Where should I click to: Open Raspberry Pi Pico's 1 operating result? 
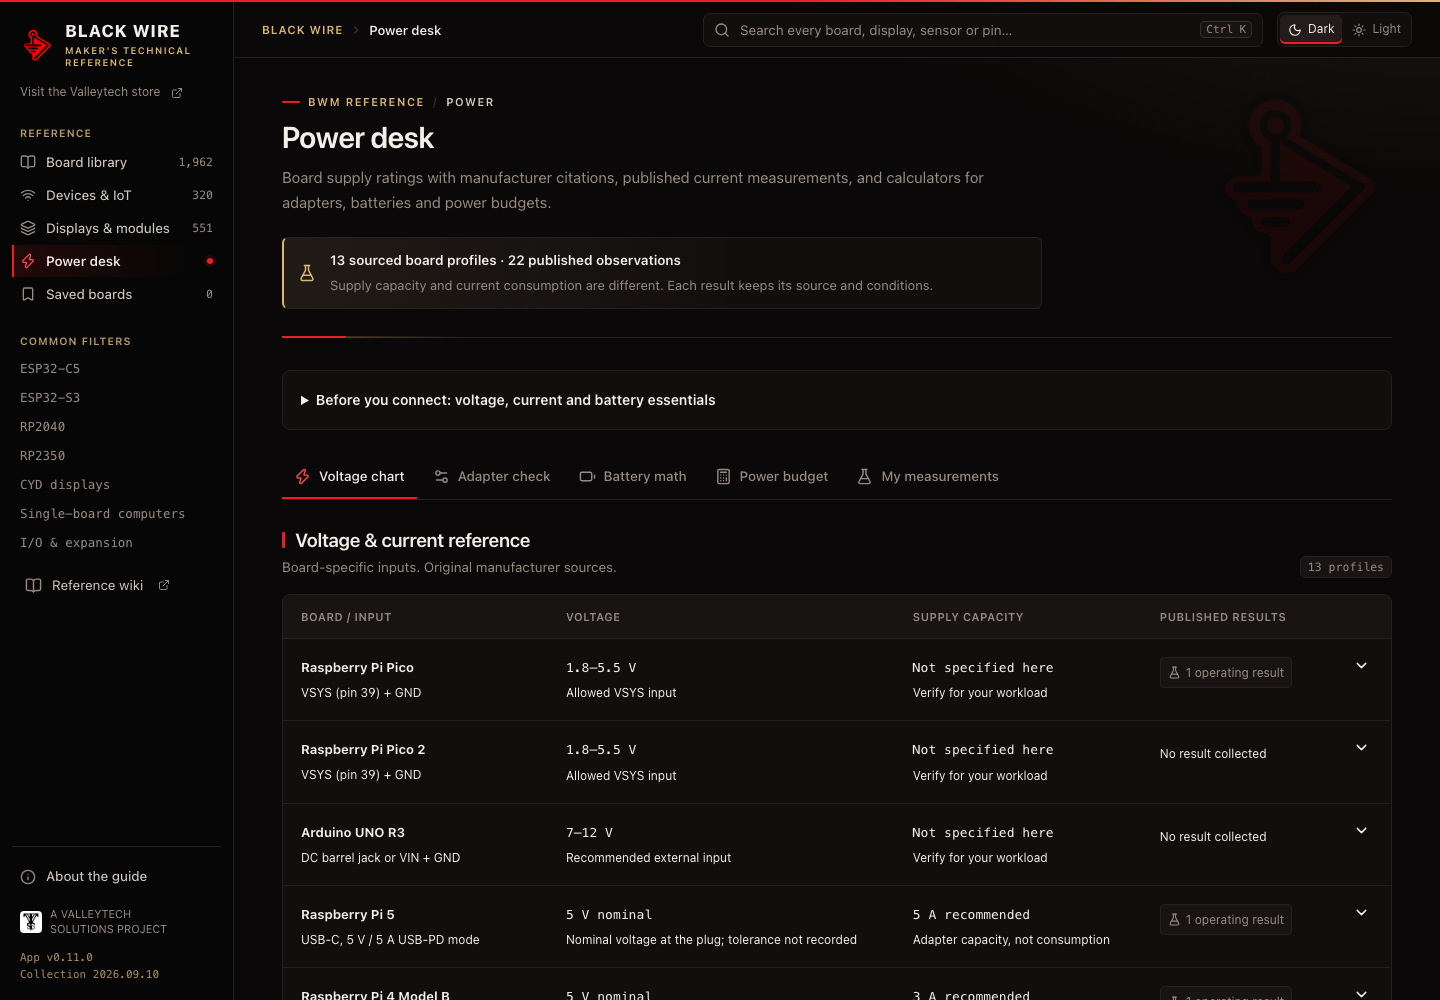tap(1226, 673)
